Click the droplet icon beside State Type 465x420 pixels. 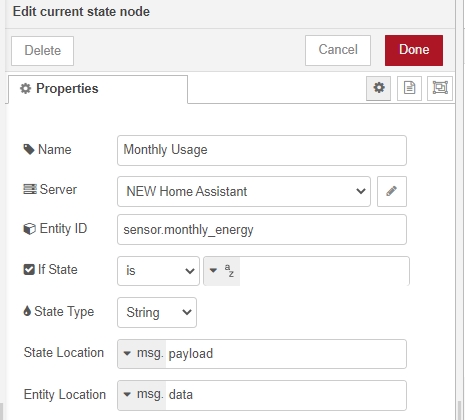click(27, 311)
